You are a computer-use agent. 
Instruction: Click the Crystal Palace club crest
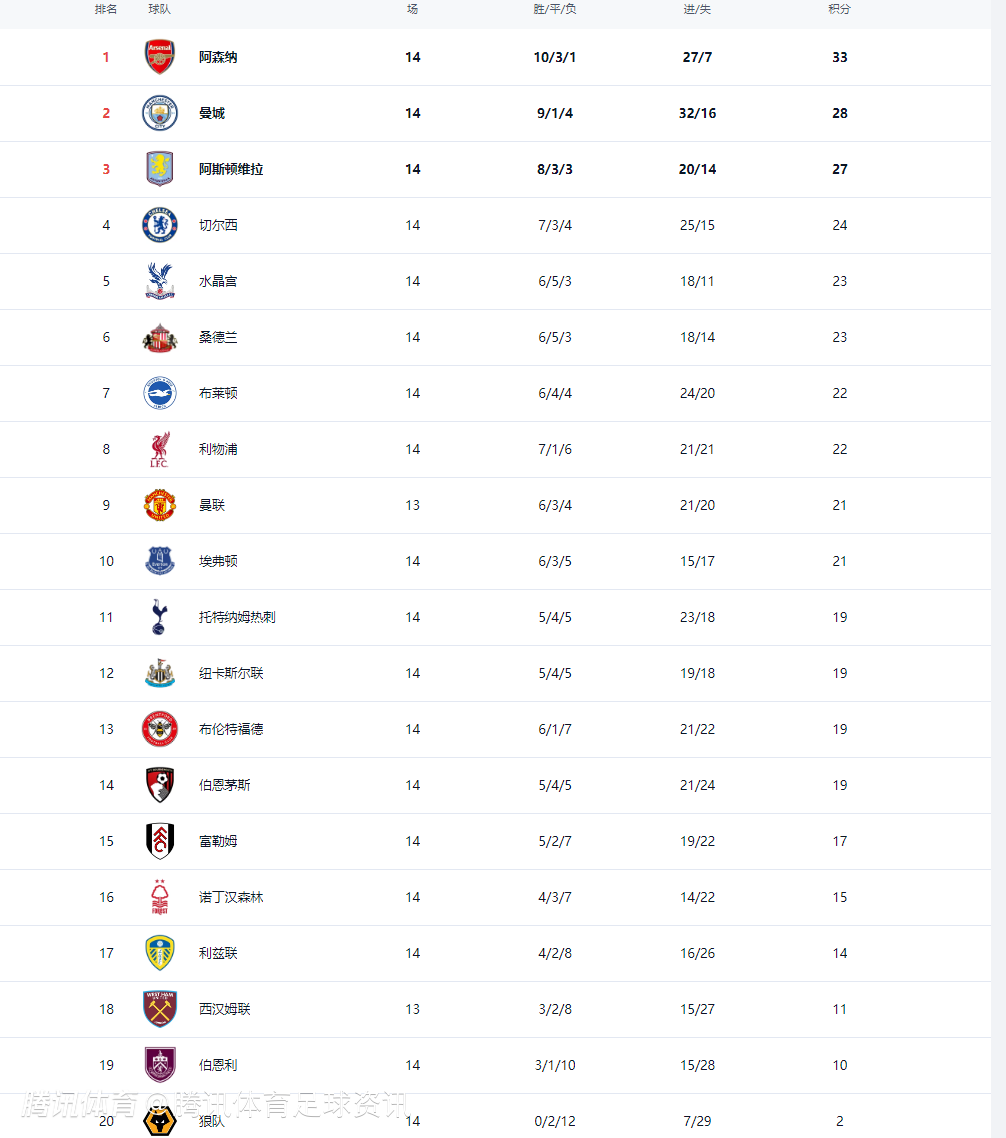pyautogui.click(x=160, y=281)
